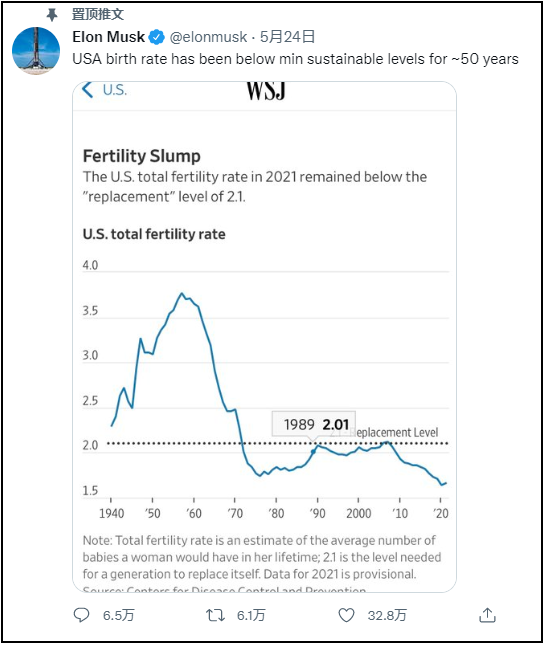This screenshot has width=545, height=645.
Task: Open the @elonmusk handle link
Action: click(x=208, y=37)
